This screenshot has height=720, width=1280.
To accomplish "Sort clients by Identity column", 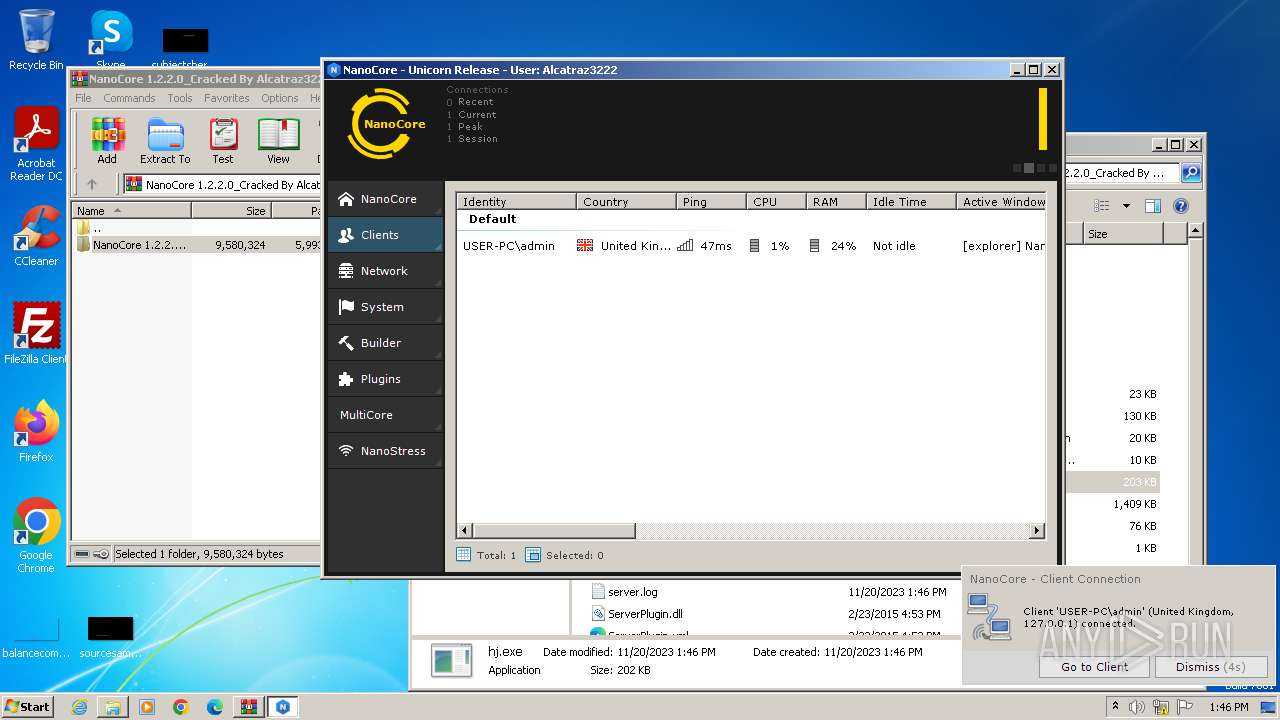I will pos(516,201).
